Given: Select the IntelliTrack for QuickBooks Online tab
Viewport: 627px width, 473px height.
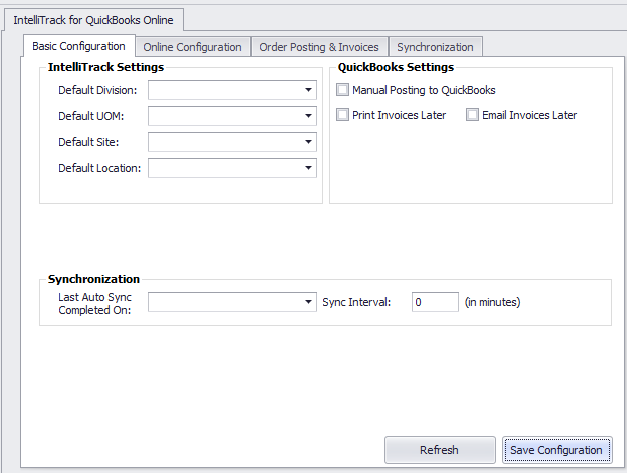Looking at the screenshot, I should tap(94, 20).
